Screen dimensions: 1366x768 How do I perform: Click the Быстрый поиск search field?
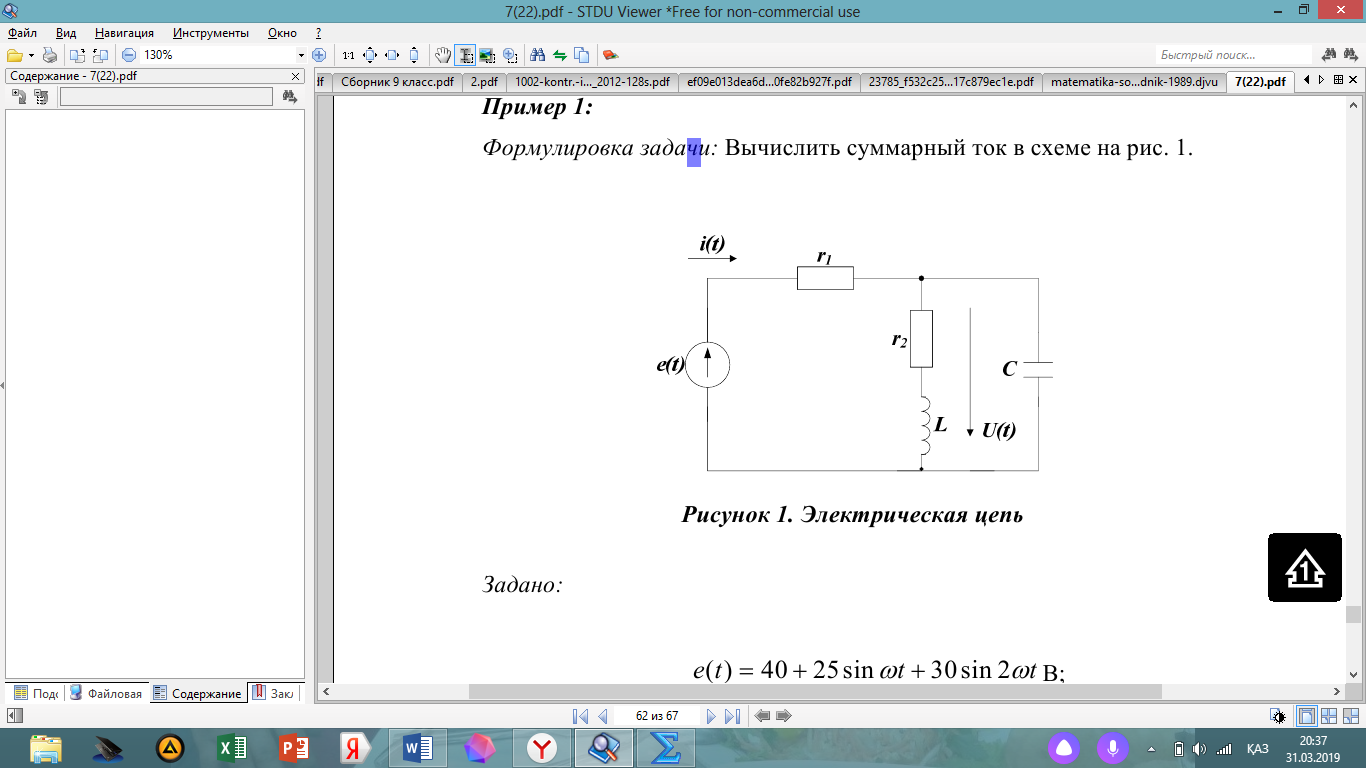(1233, 55)
